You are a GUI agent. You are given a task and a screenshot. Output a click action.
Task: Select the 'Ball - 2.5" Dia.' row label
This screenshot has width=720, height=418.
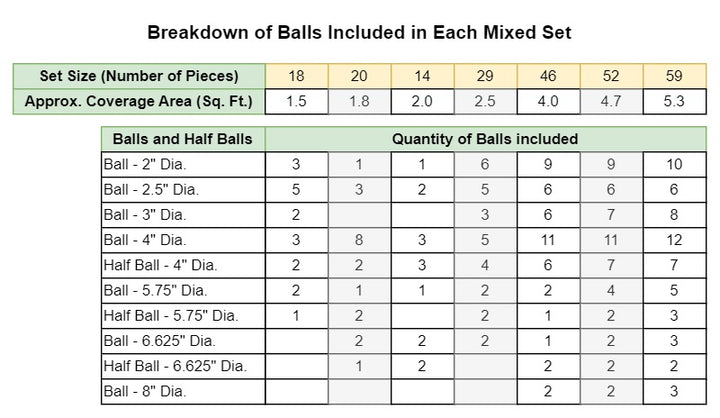183,190
